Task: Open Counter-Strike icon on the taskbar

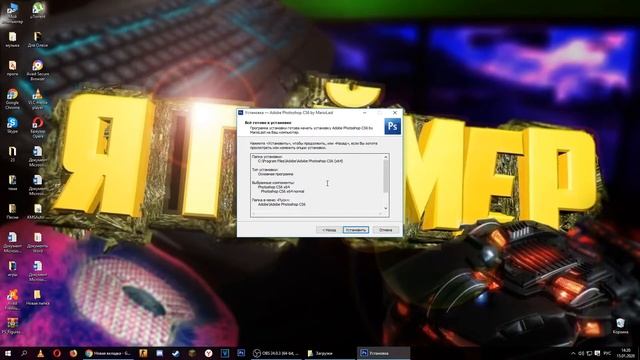Action: click(143, 353)
